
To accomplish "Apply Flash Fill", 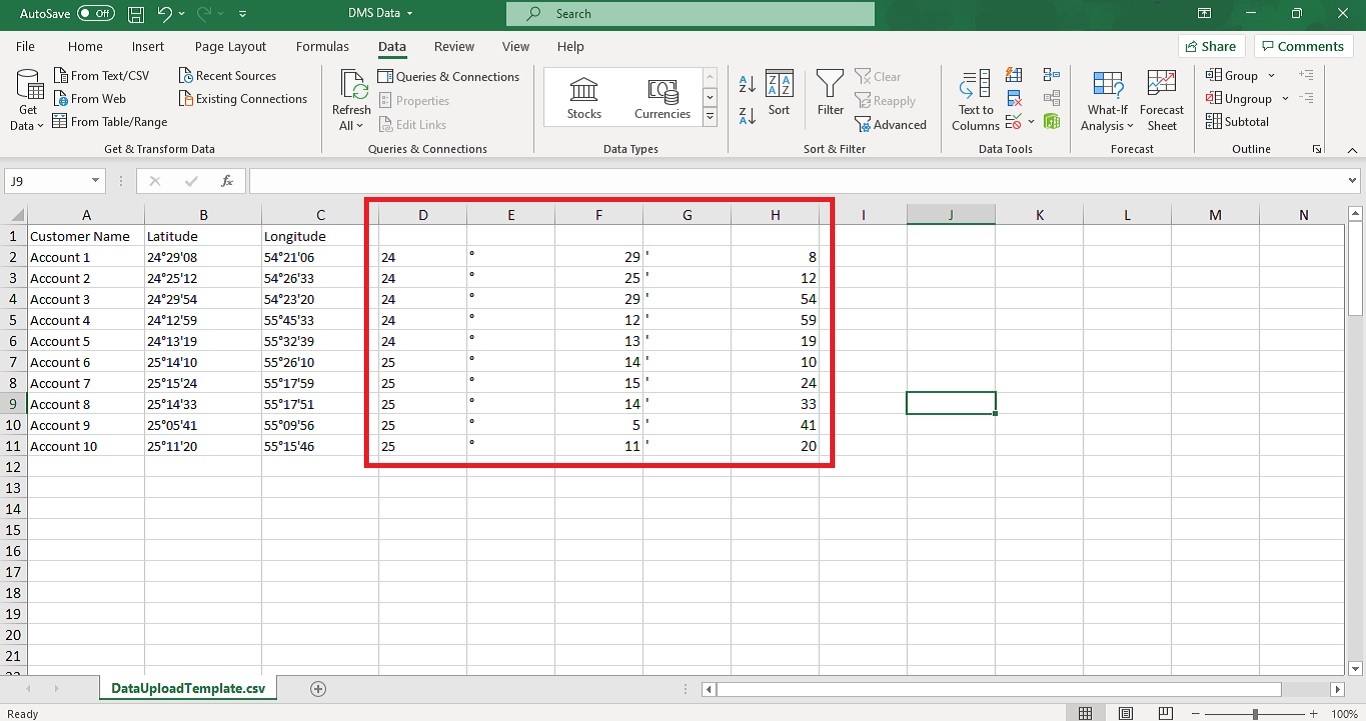I will (1014, 75).
